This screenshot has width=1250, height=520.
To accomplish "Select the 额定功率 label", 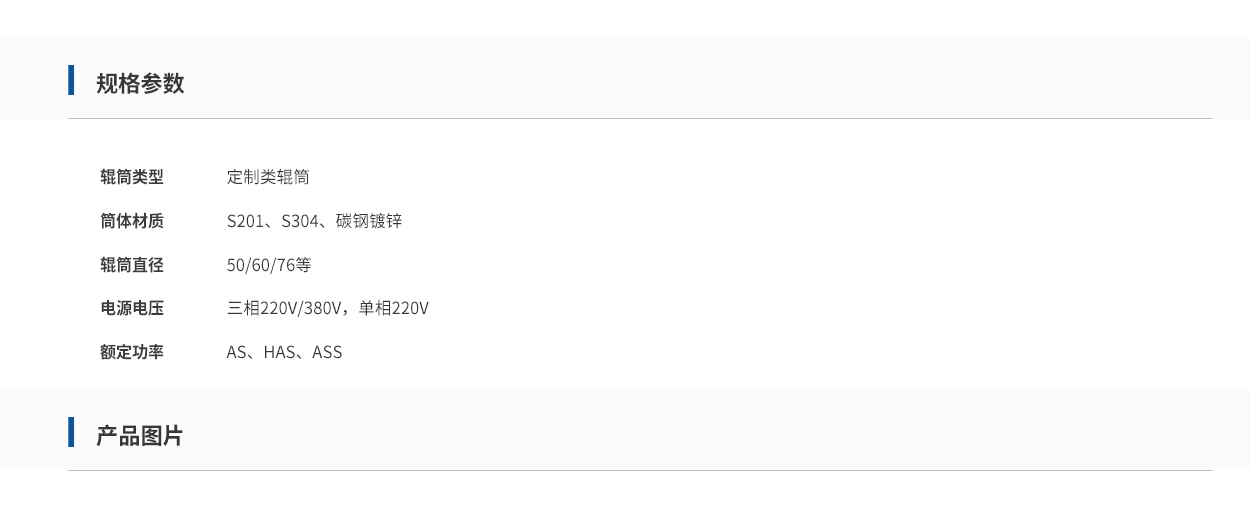I will click(132, 352).
